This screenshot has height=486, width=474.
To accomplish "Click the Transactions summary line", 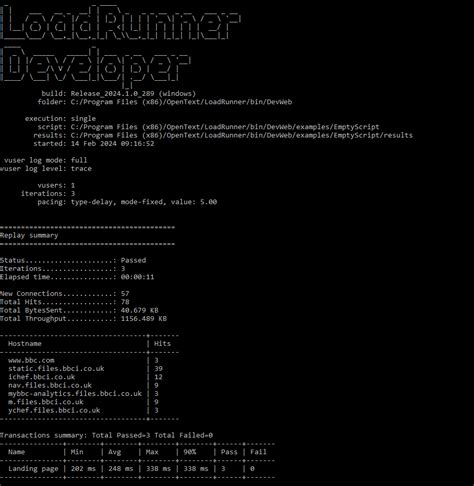I will click(106, 435).
